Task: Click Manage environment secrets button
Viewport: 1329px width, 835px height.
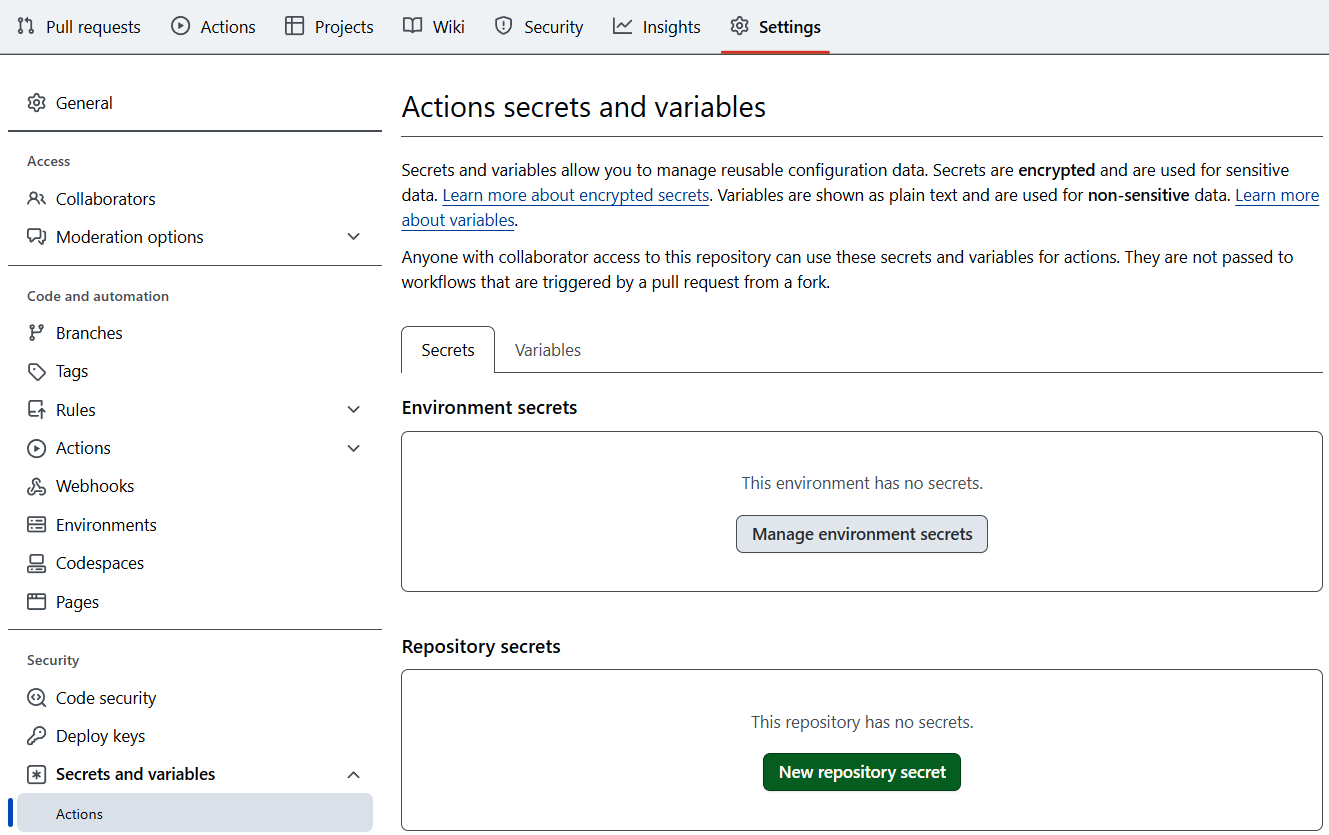Action: click(862, 534)
